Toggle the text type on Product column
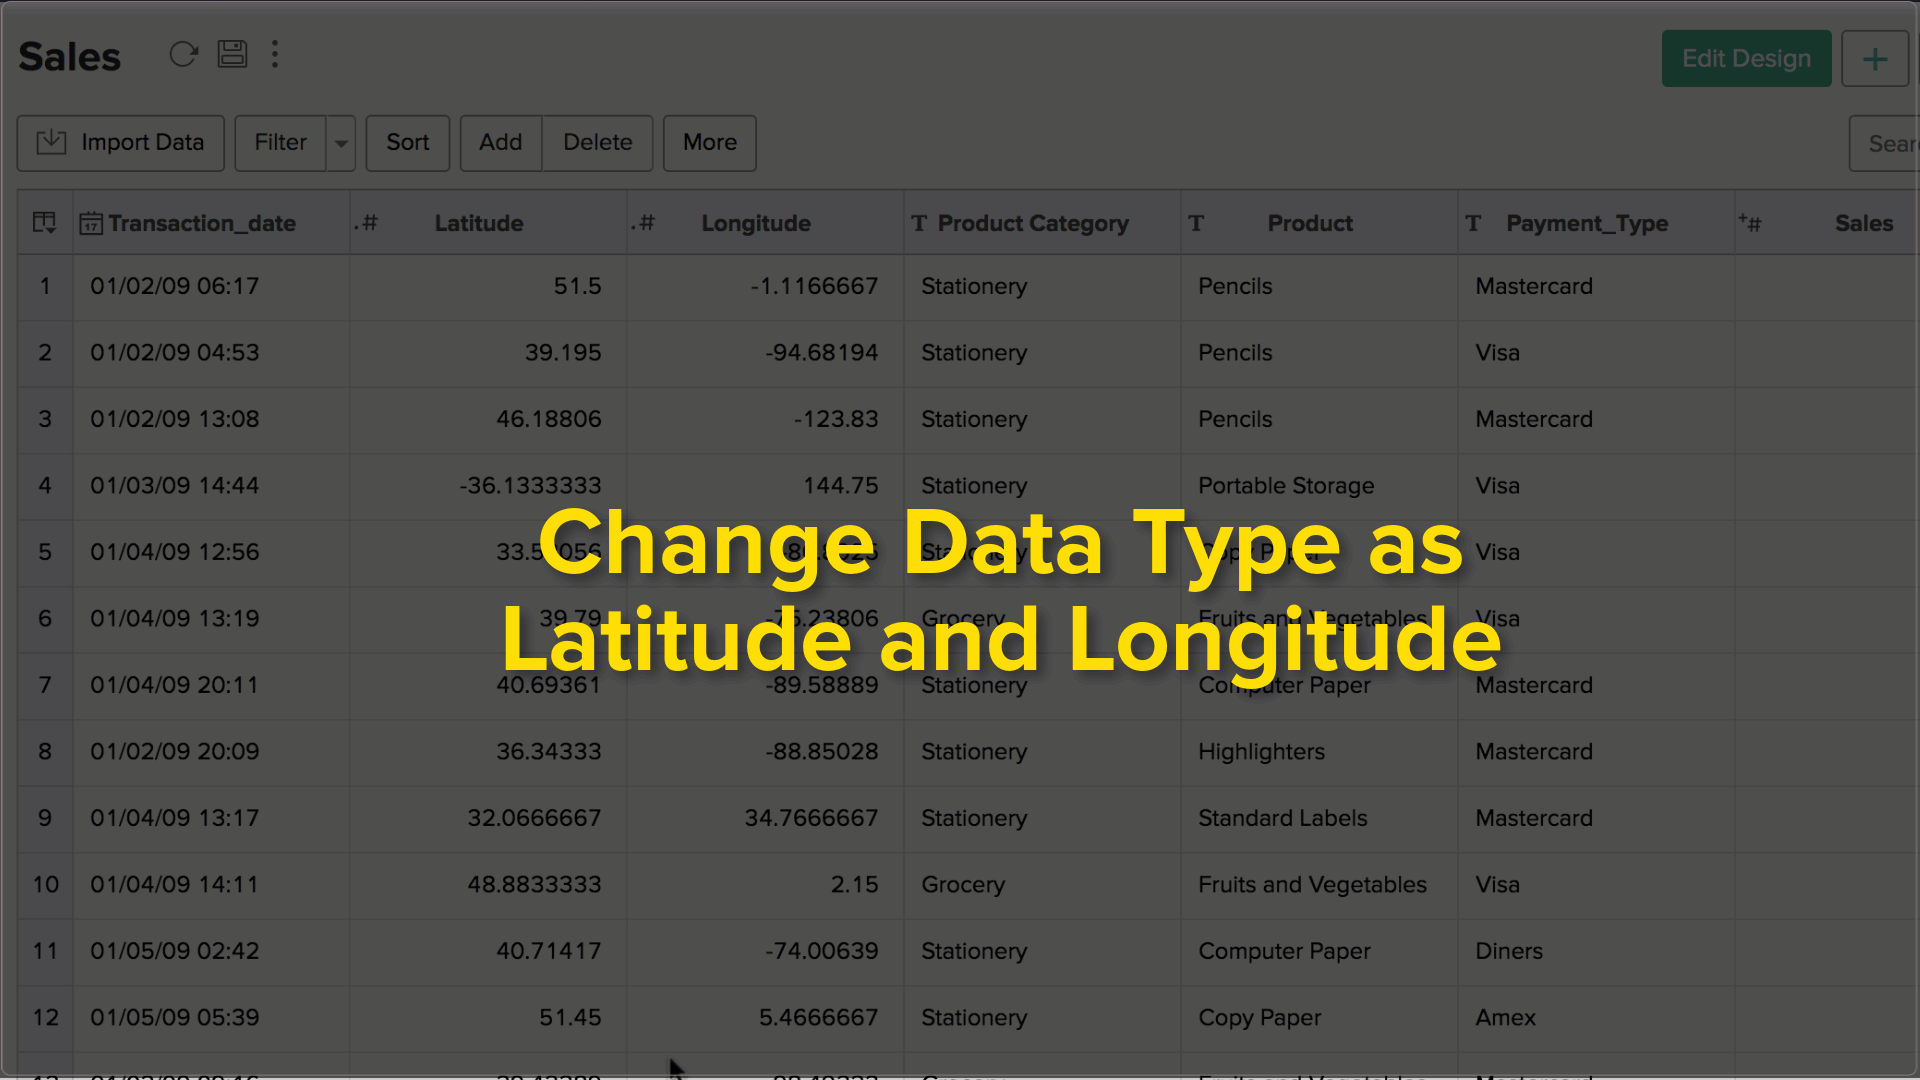The height and width of the screenshot is (1080, 1920). pyautogui.click(x=1195, y=222)
